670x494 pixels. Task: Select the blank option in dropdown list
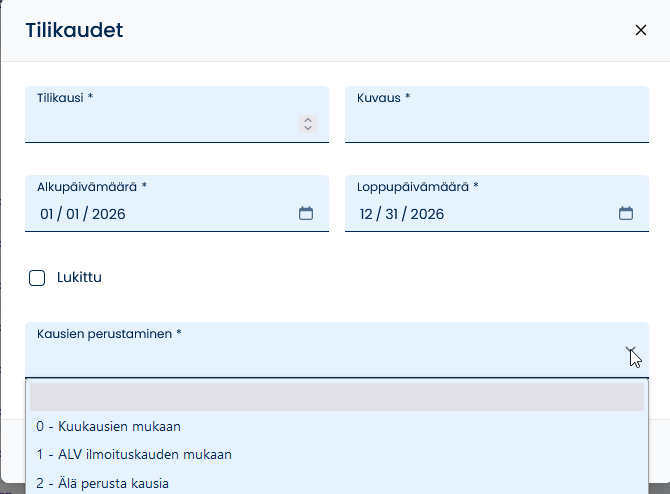coord(337,397)
